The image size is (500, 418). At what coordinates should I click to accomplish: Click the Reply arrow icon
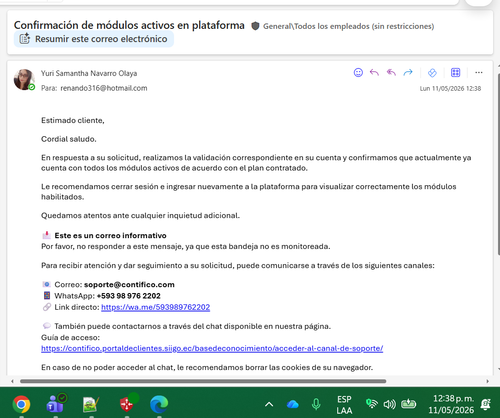(x=374, y=72)
